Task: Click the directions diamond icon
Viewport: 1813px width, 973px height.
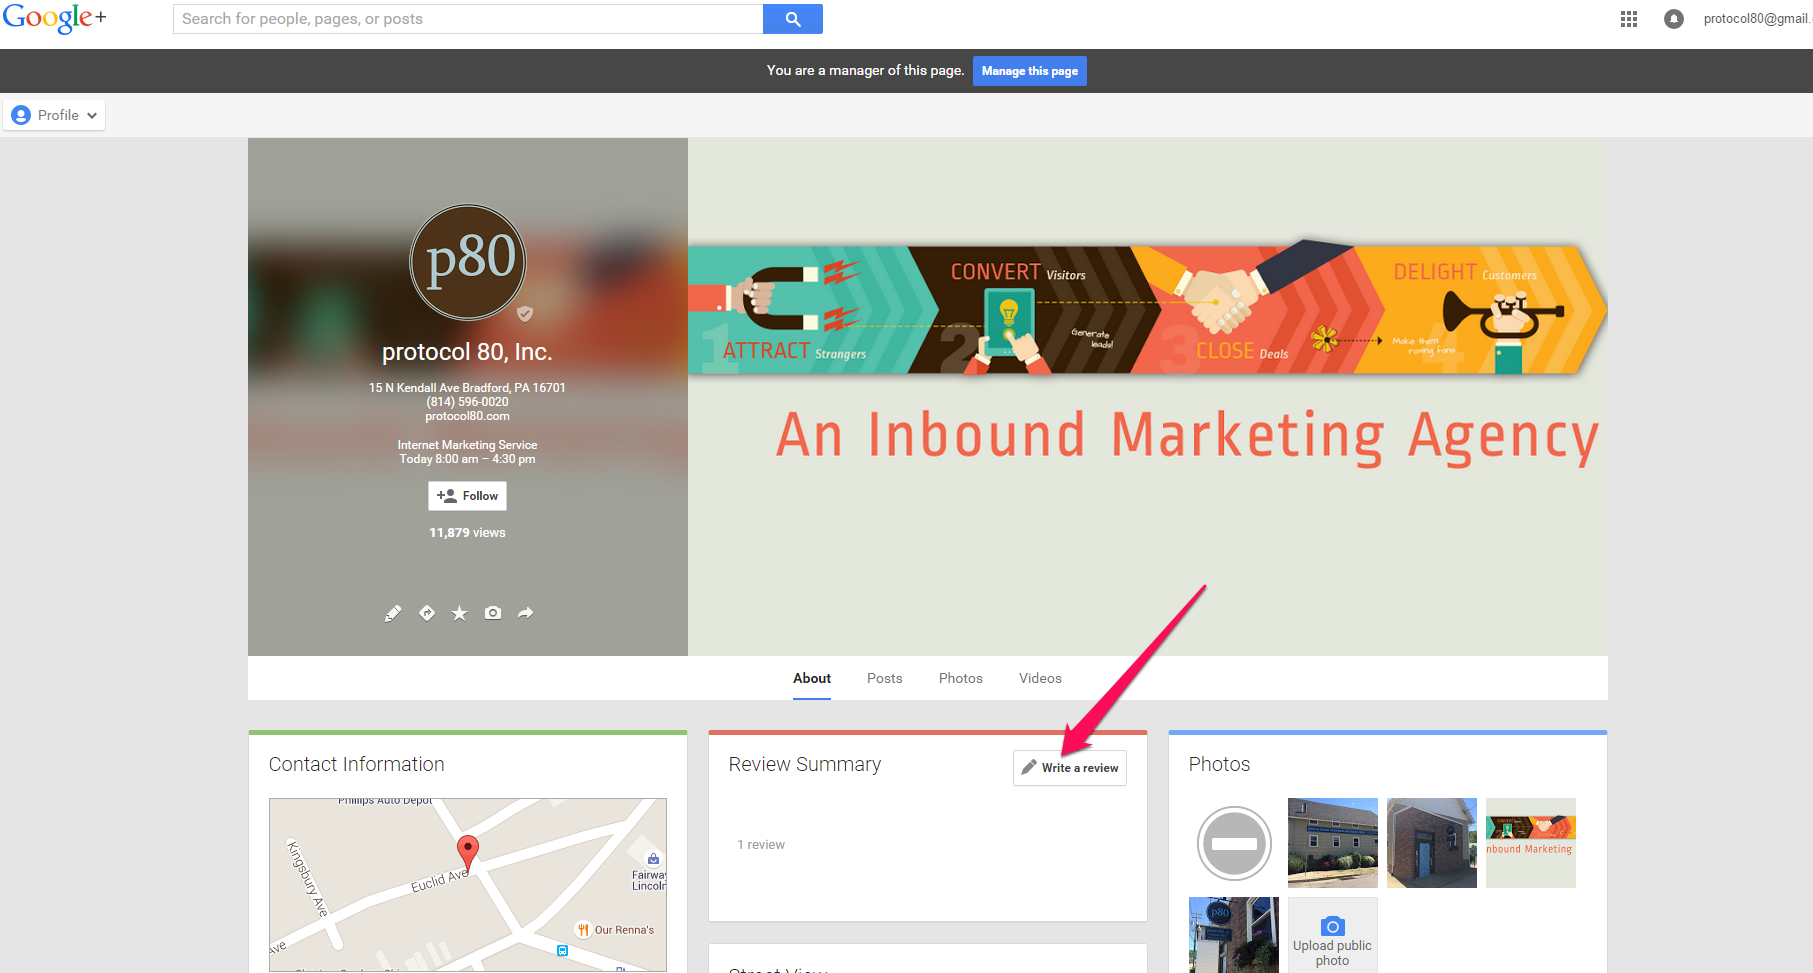Action: 427,613
